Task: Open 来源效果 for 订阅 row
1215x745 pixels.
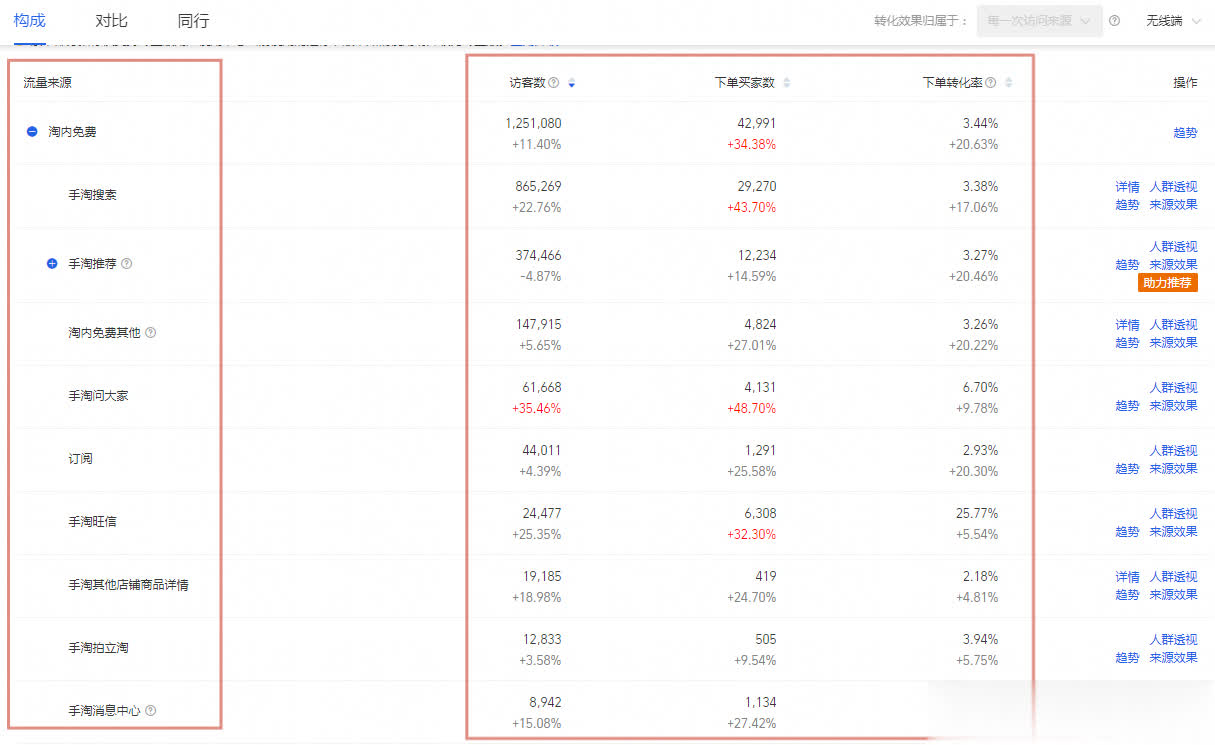Action: point(1172,469)
